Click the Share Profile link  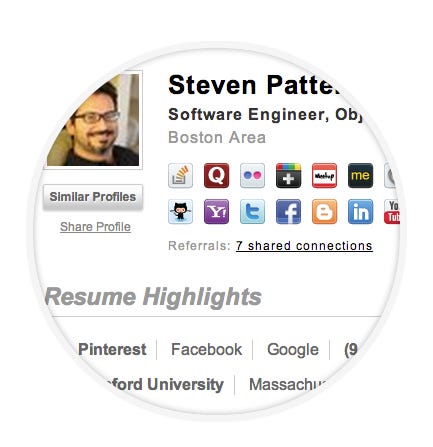[95, 227]
